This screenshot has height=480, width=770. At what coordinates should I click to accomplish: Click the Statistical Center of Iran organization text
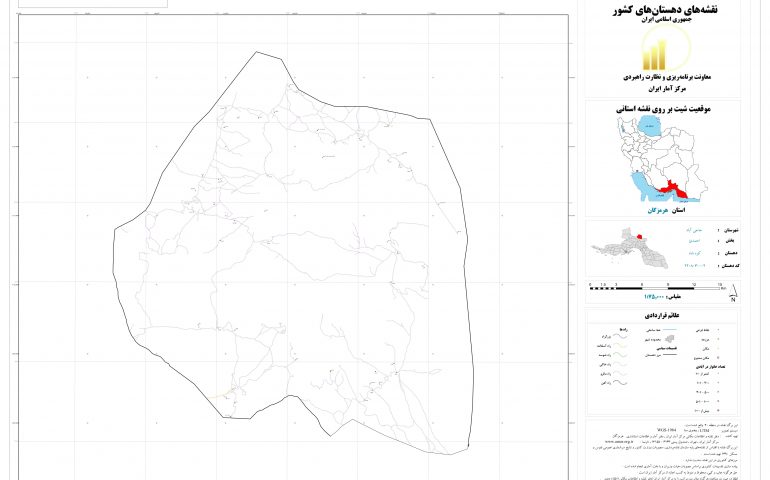point(660,87)
